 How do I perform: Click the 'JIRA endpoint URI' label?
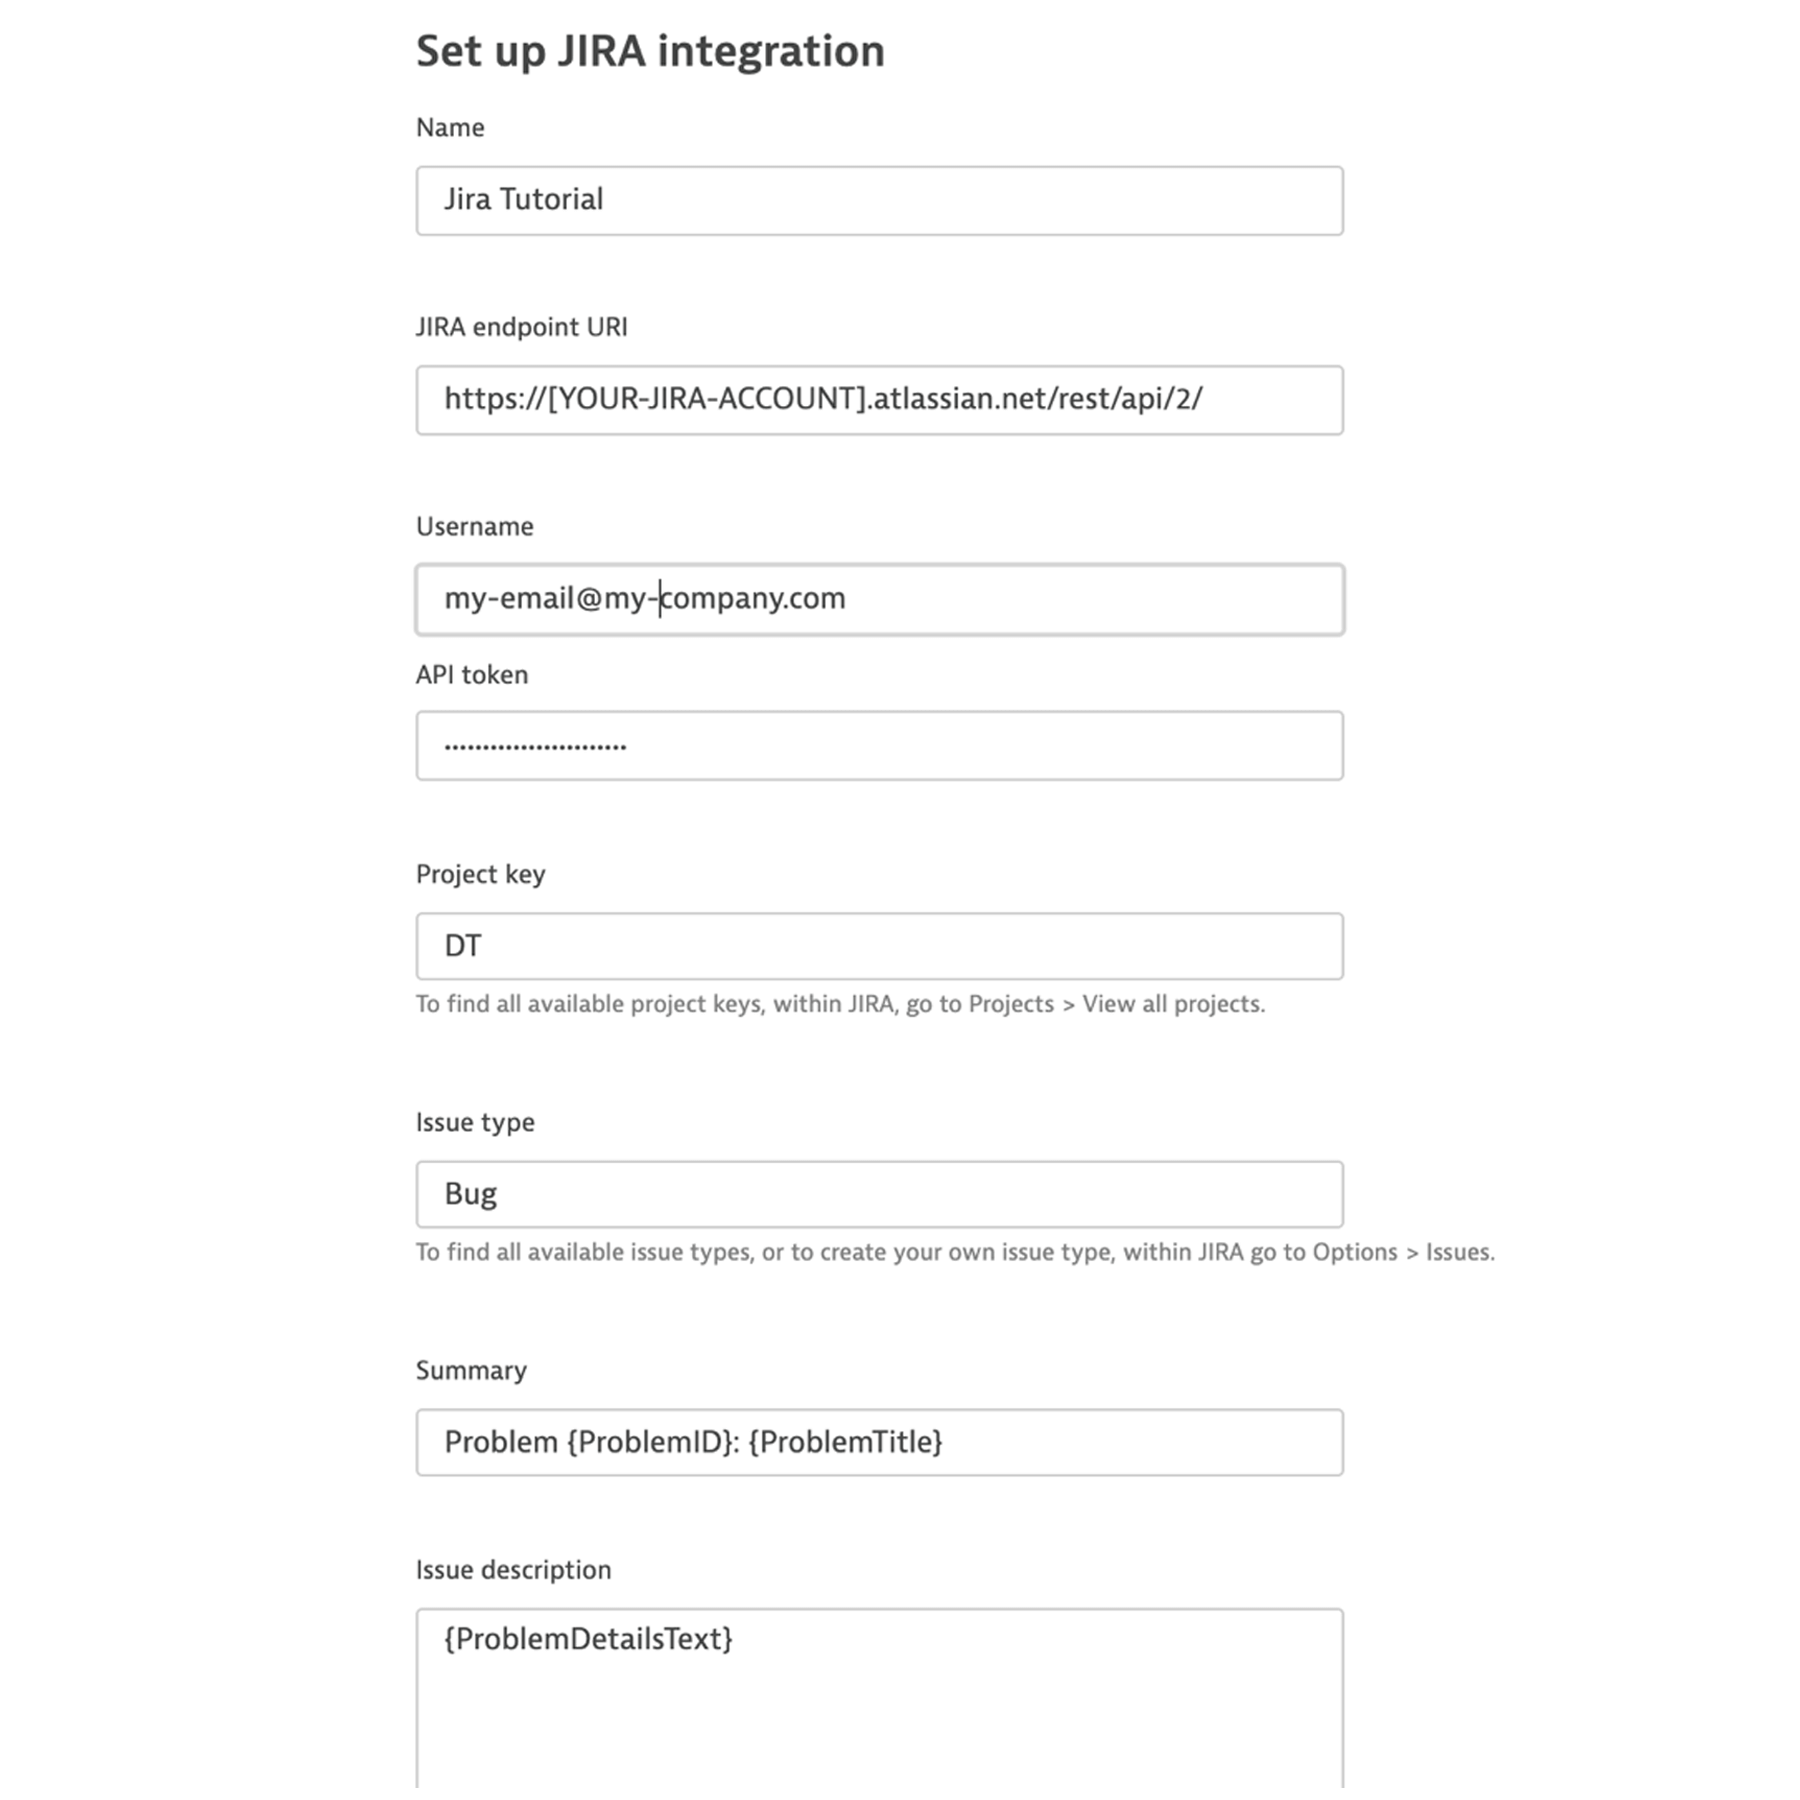[523, 326]
